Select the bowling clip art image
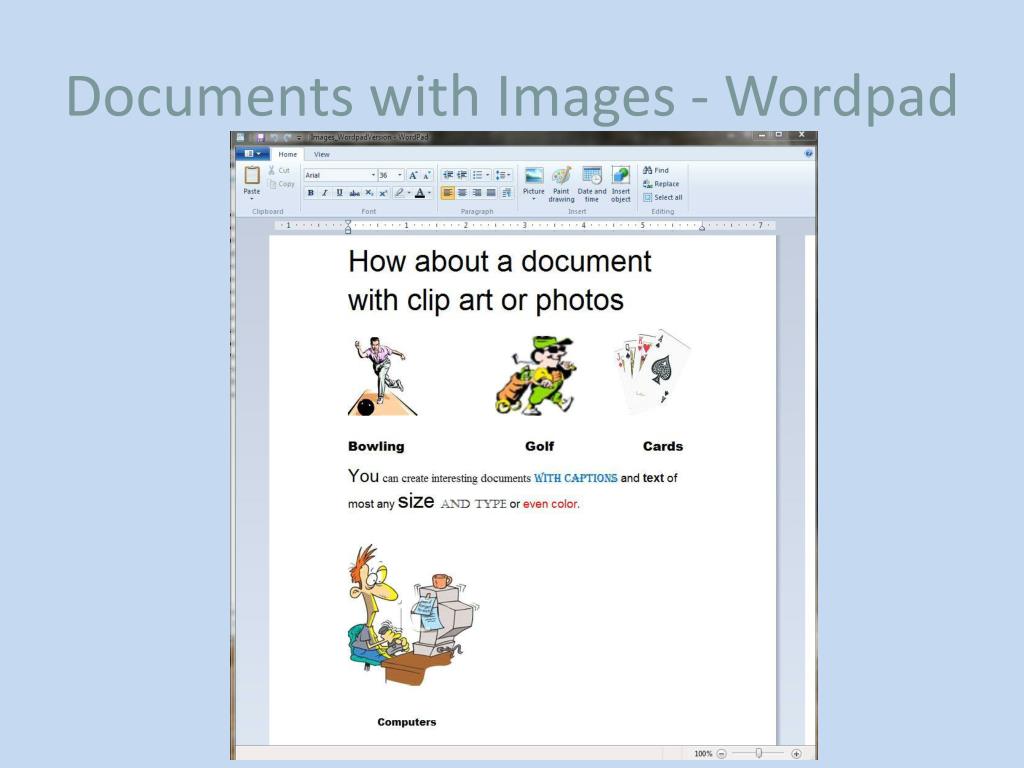This screenshot has height=768, width=1024. (382, 376)
